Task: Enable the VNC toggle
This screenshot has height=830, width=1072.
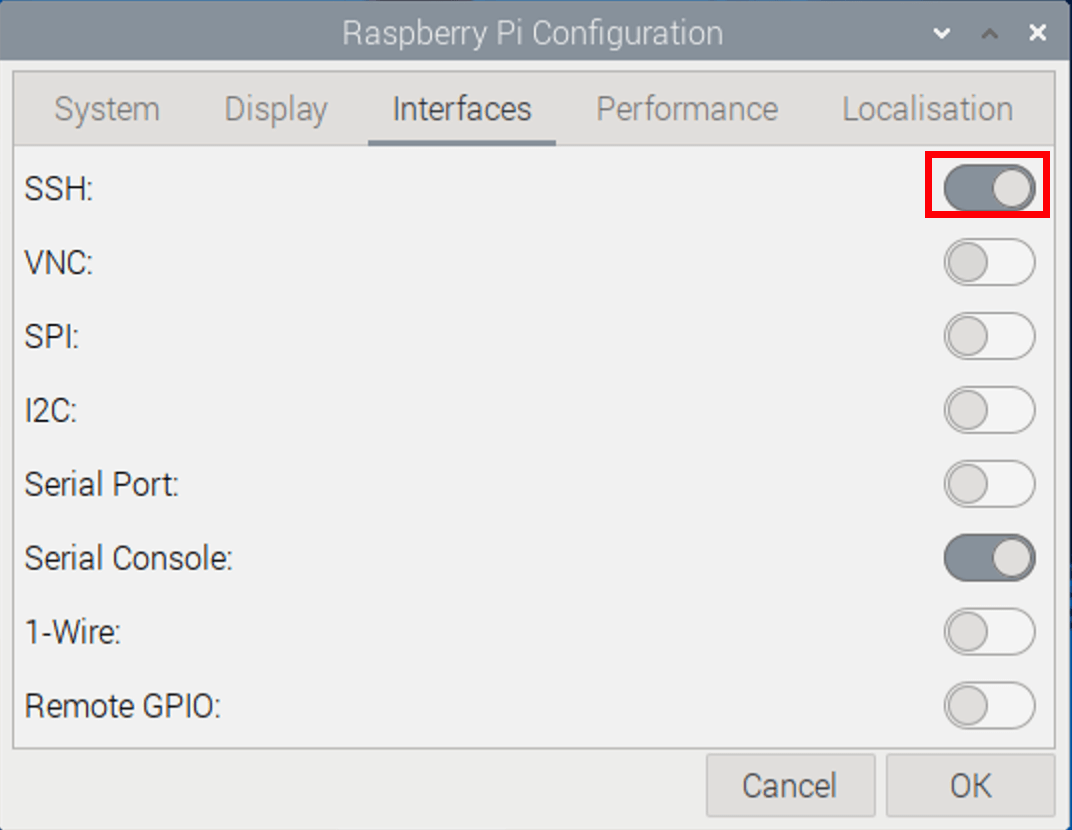Action: pyautogui.click(x=989, y=262)
